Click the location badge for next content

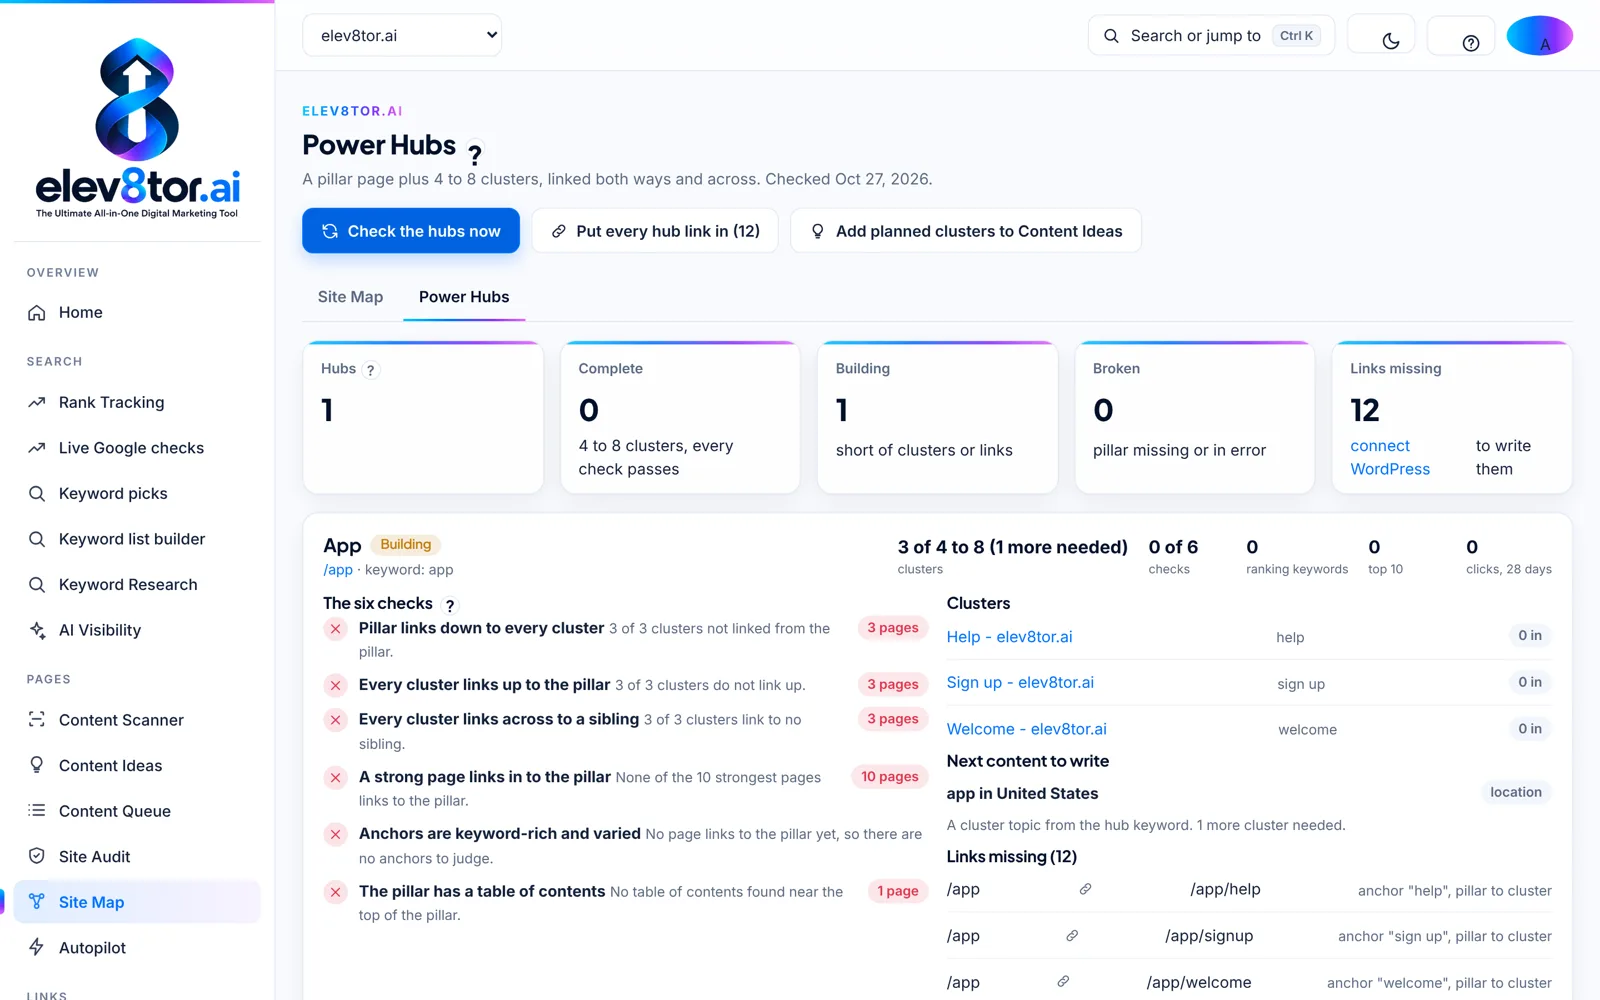[x=1516, y=792]
